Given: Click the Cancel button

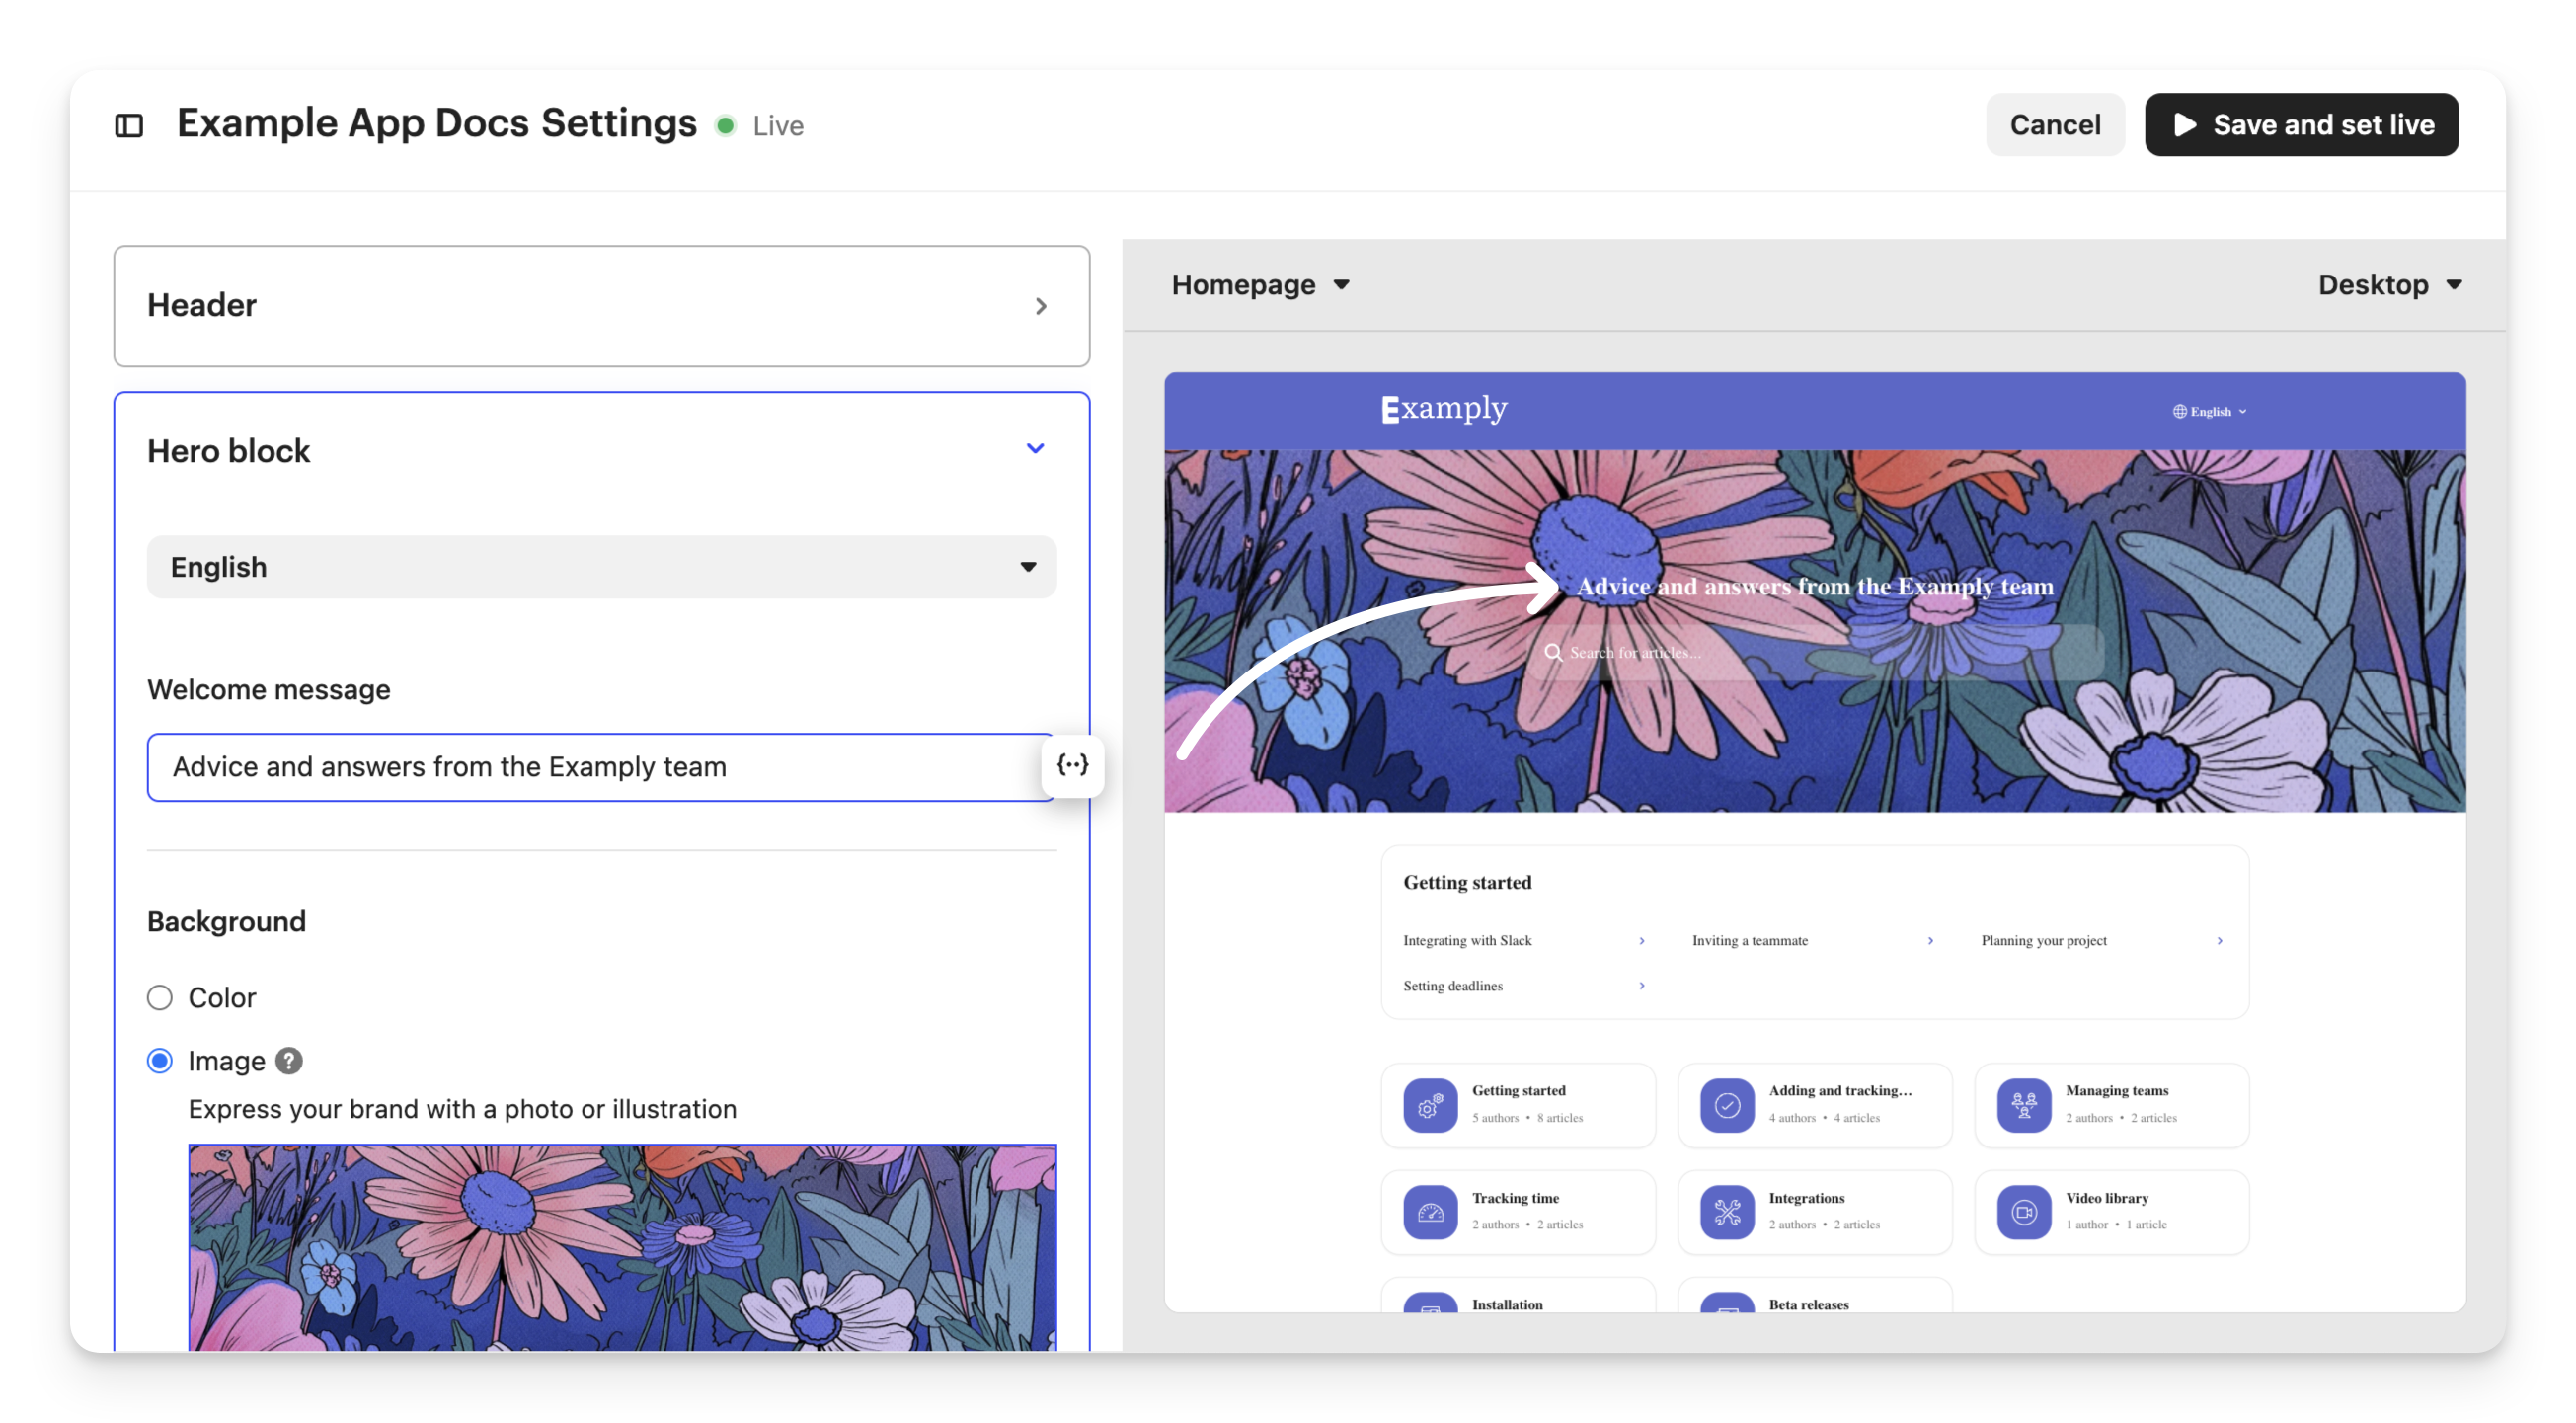Looking at the screenshot, I should pyautogui.click(x=2054, y=125).
